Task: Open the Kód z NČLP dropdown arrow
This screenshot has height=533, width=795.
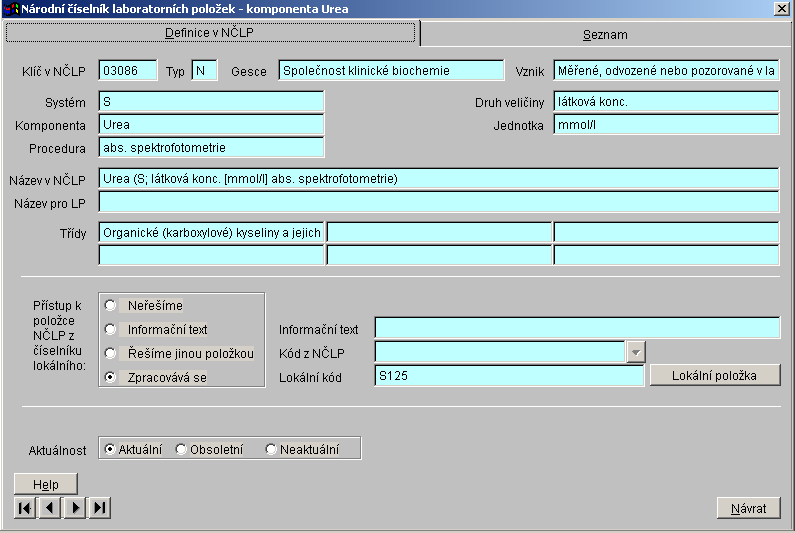Action: [635, 352]
